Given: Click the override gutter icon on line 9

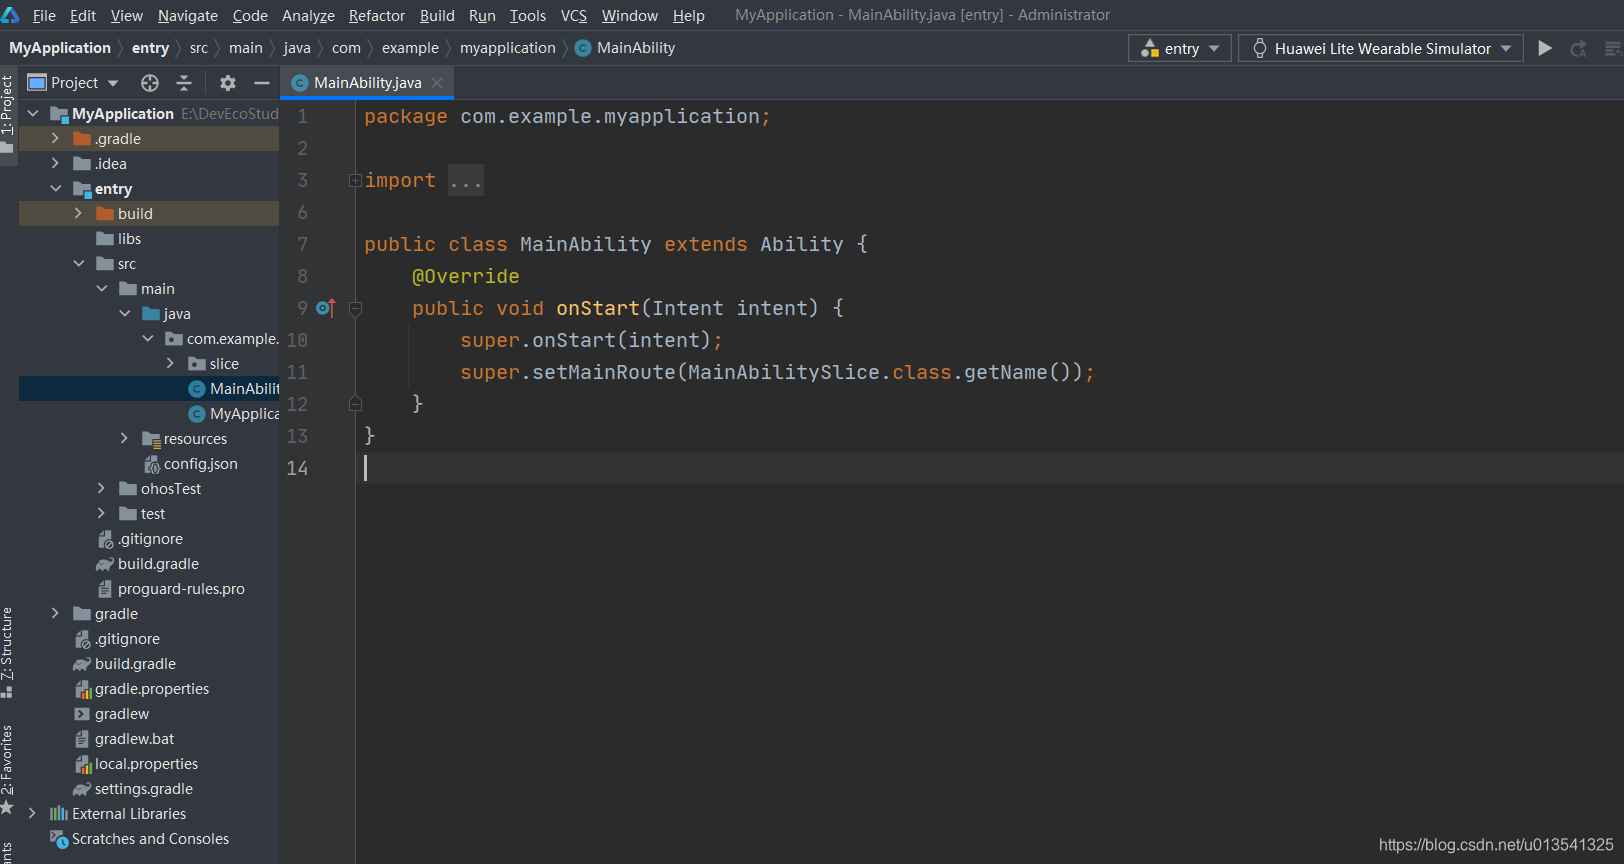Looking at the screenshot, I should 326,308.
